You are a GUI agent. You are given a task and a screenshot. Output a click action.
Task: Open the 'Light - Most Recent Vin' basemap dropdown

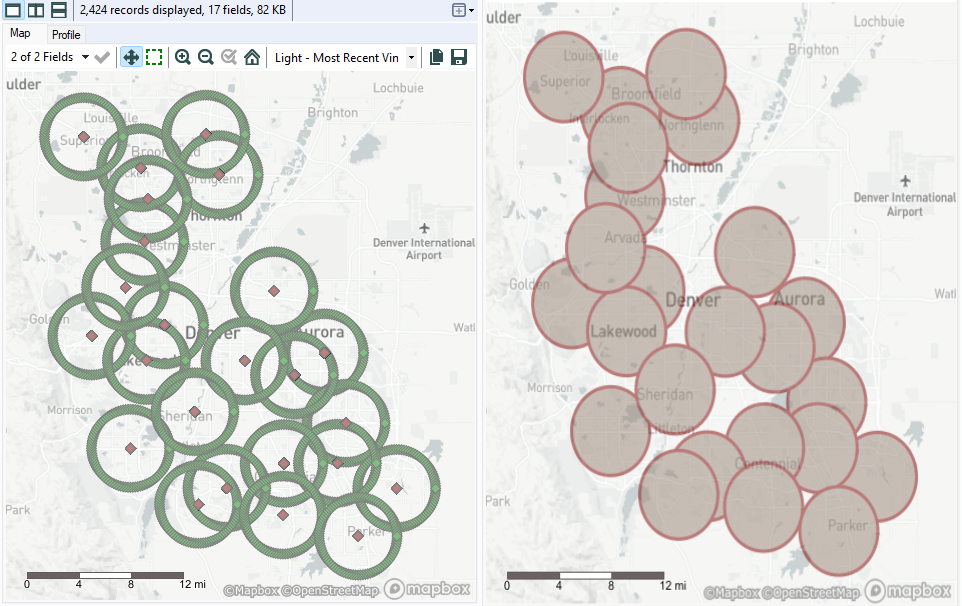tap(345, 58)
